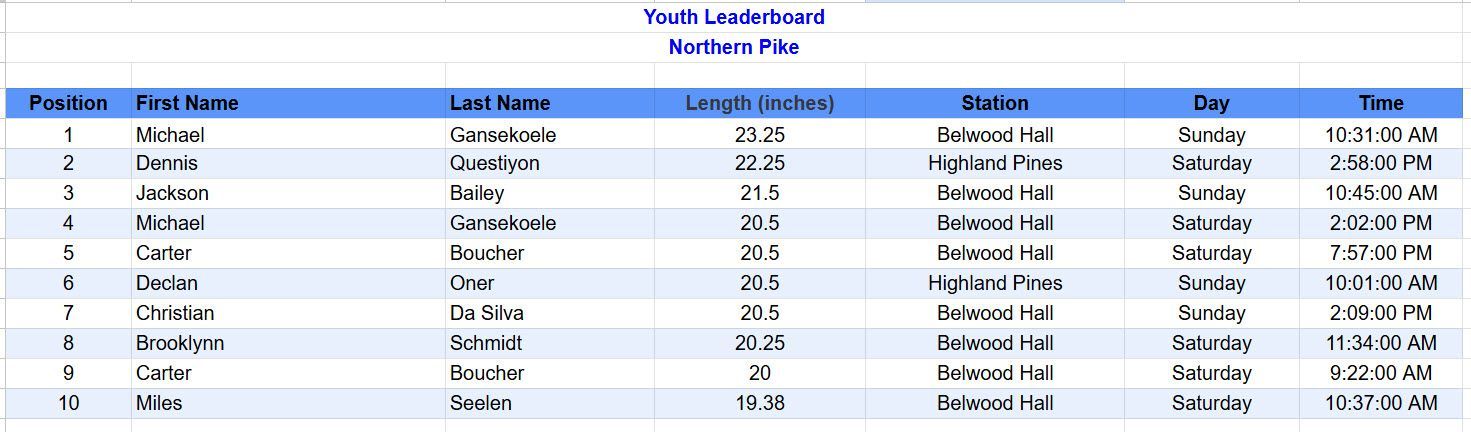Select the Northern Pike subtitle cell

point(734,47)
